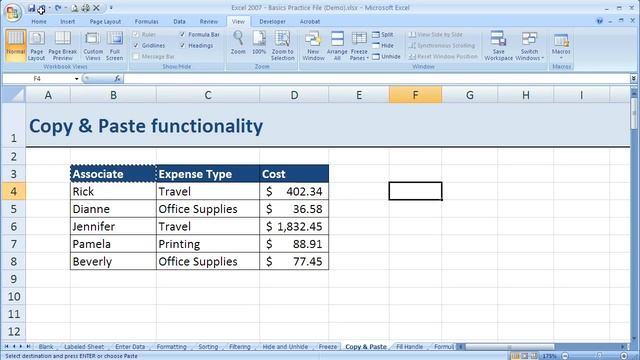Select column F header
Viewport: 640px width, 360px height.
click(x=415, y=95)
